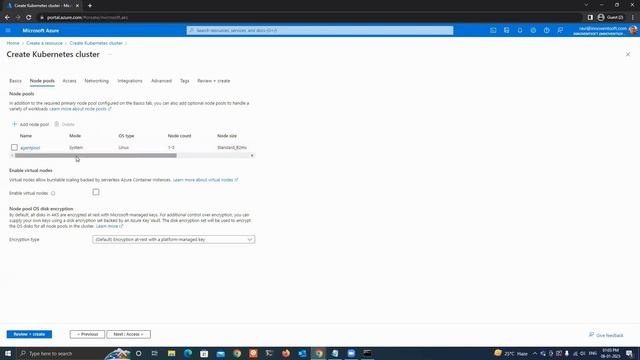Open the account avatar menu
The width and height of the screenshot is (640, 360).
pyautogui.click(x=633, y=30)
